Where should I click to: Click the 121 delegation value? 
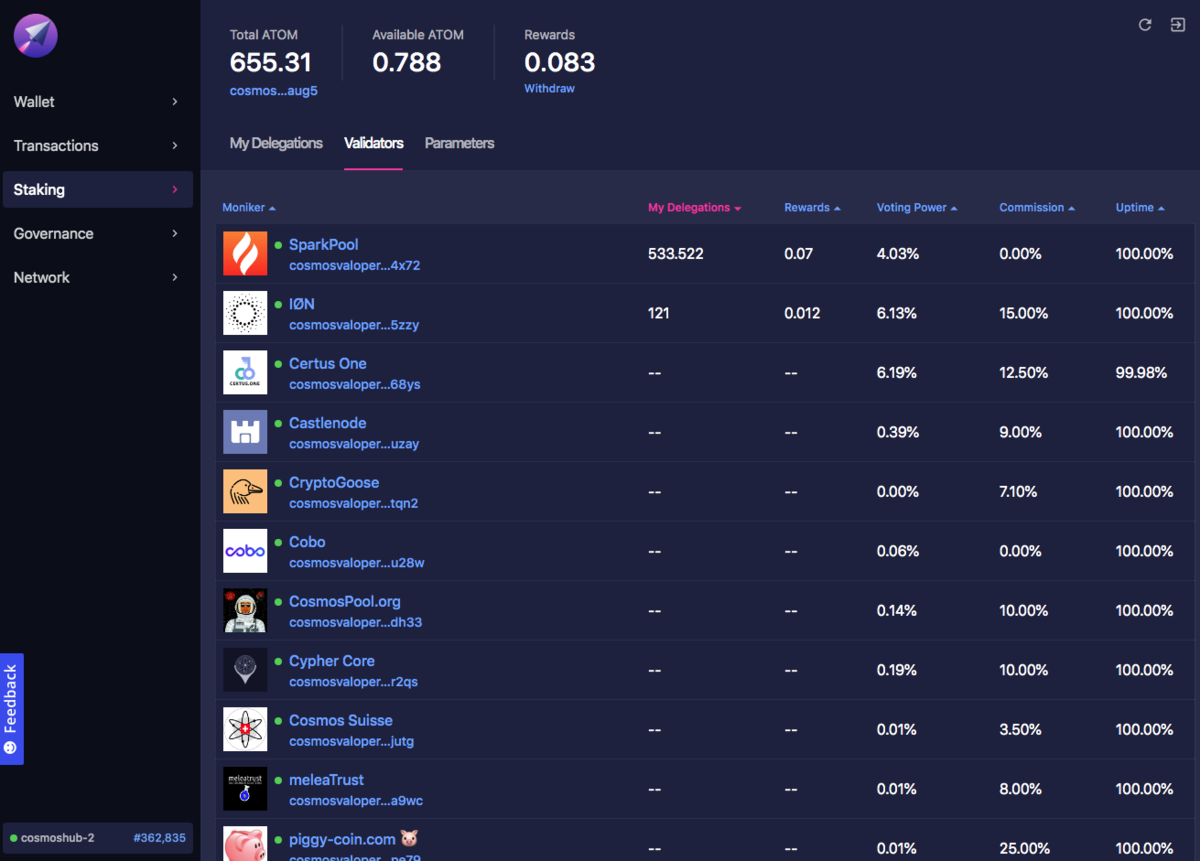pos(659,313)
